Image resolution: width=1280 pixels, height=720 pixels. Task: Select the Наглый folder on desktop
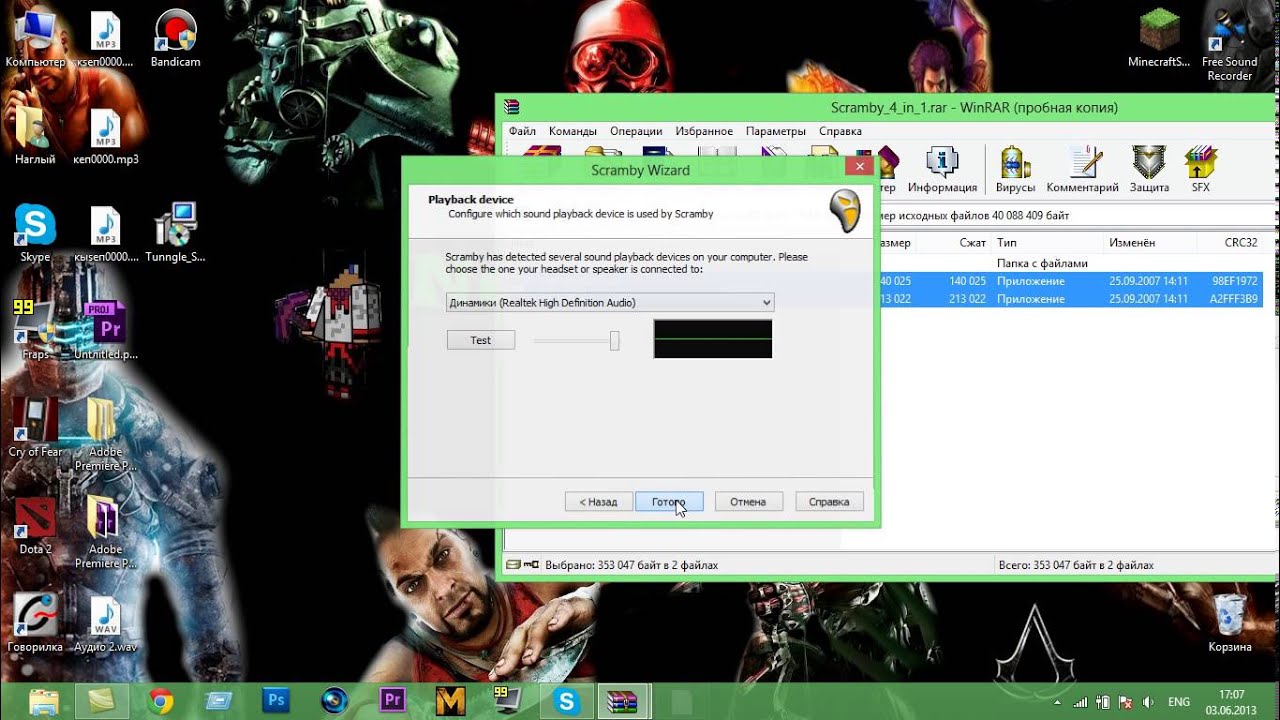click(35, 138)
